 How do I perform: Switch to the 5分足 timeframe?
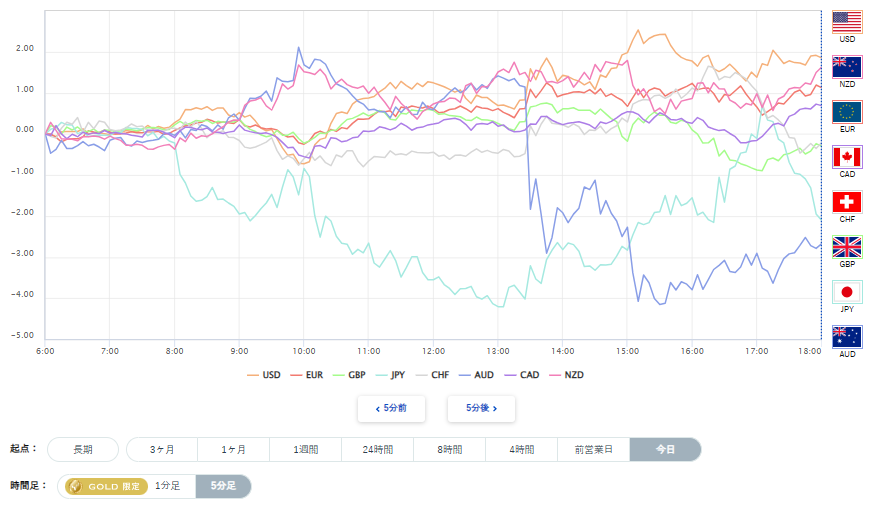point(223,486)
